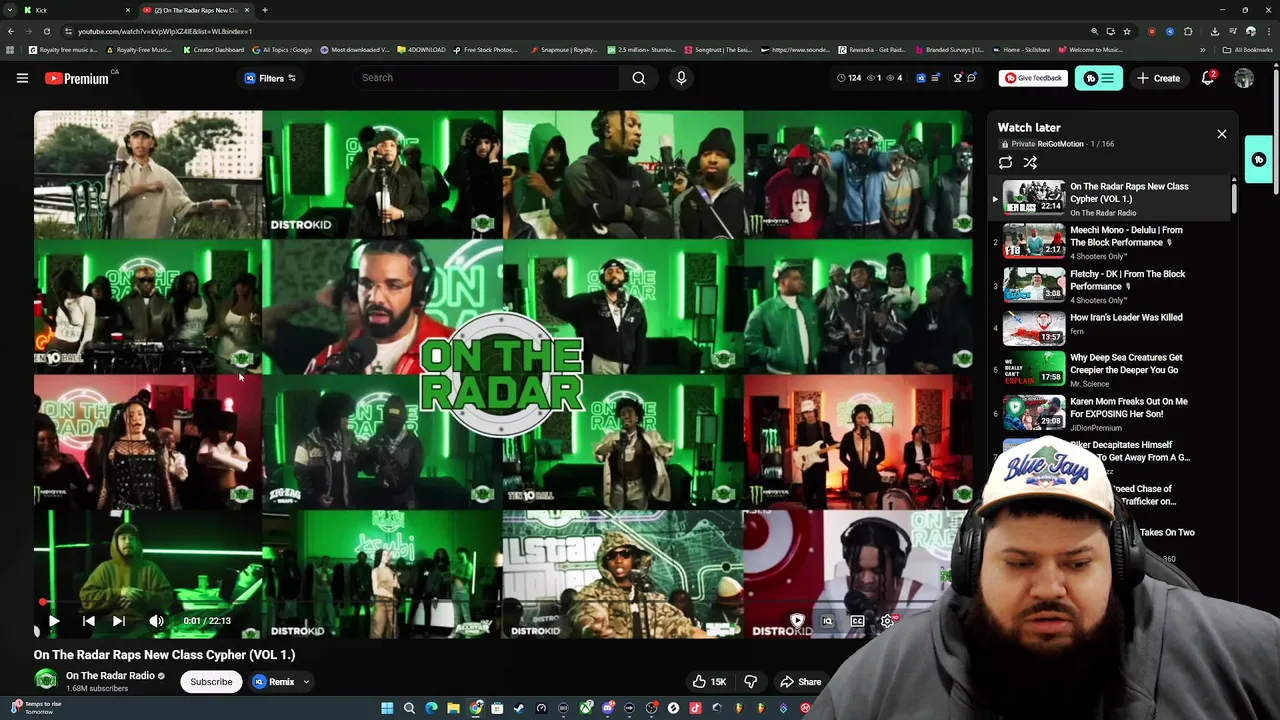
Task: Open the clock counter showing 124
Action: click(x=848, y=78)
